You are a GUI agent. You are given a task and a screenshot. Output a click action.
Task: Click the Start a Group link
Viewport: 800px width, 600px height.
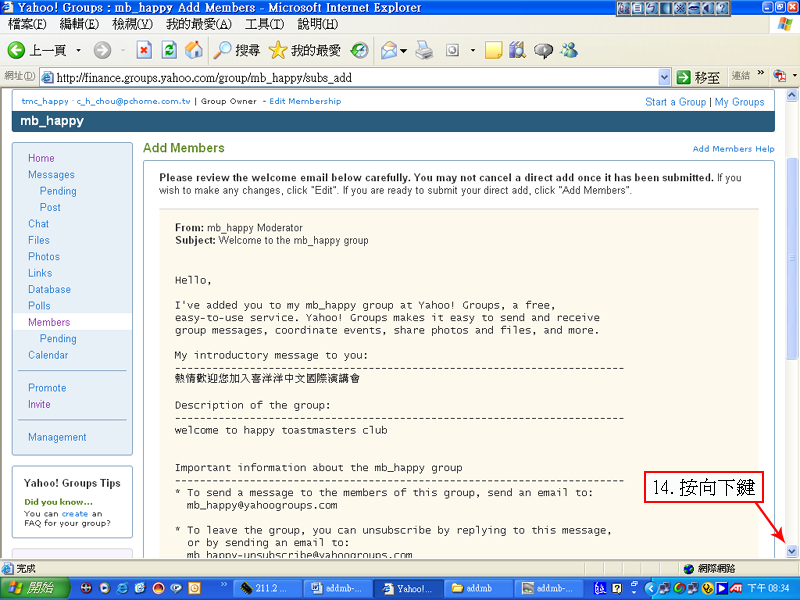[x=675, y=102]
